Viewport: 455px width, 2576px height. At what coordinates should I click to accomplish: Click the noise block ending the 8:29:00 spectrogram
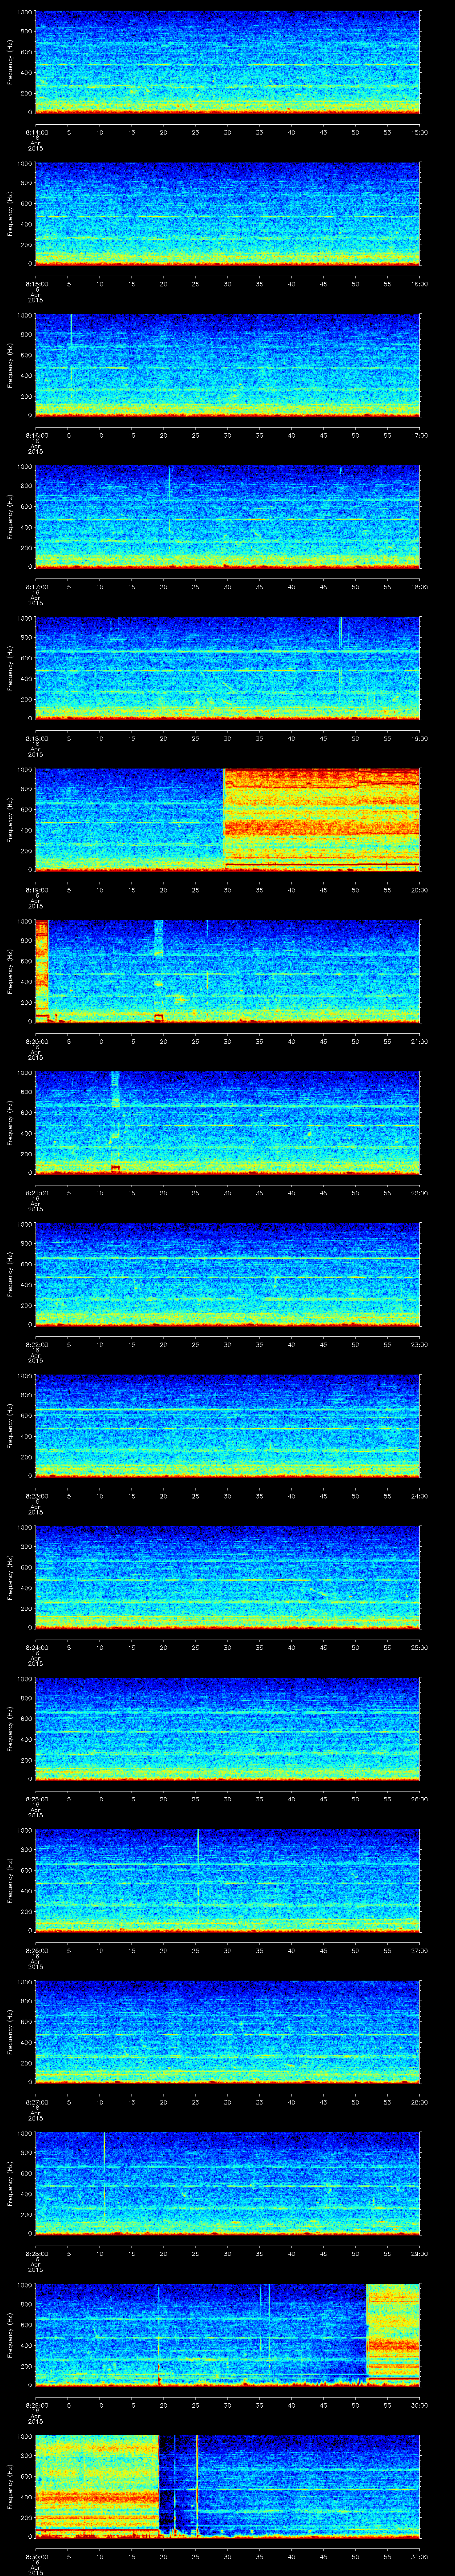393,2336
